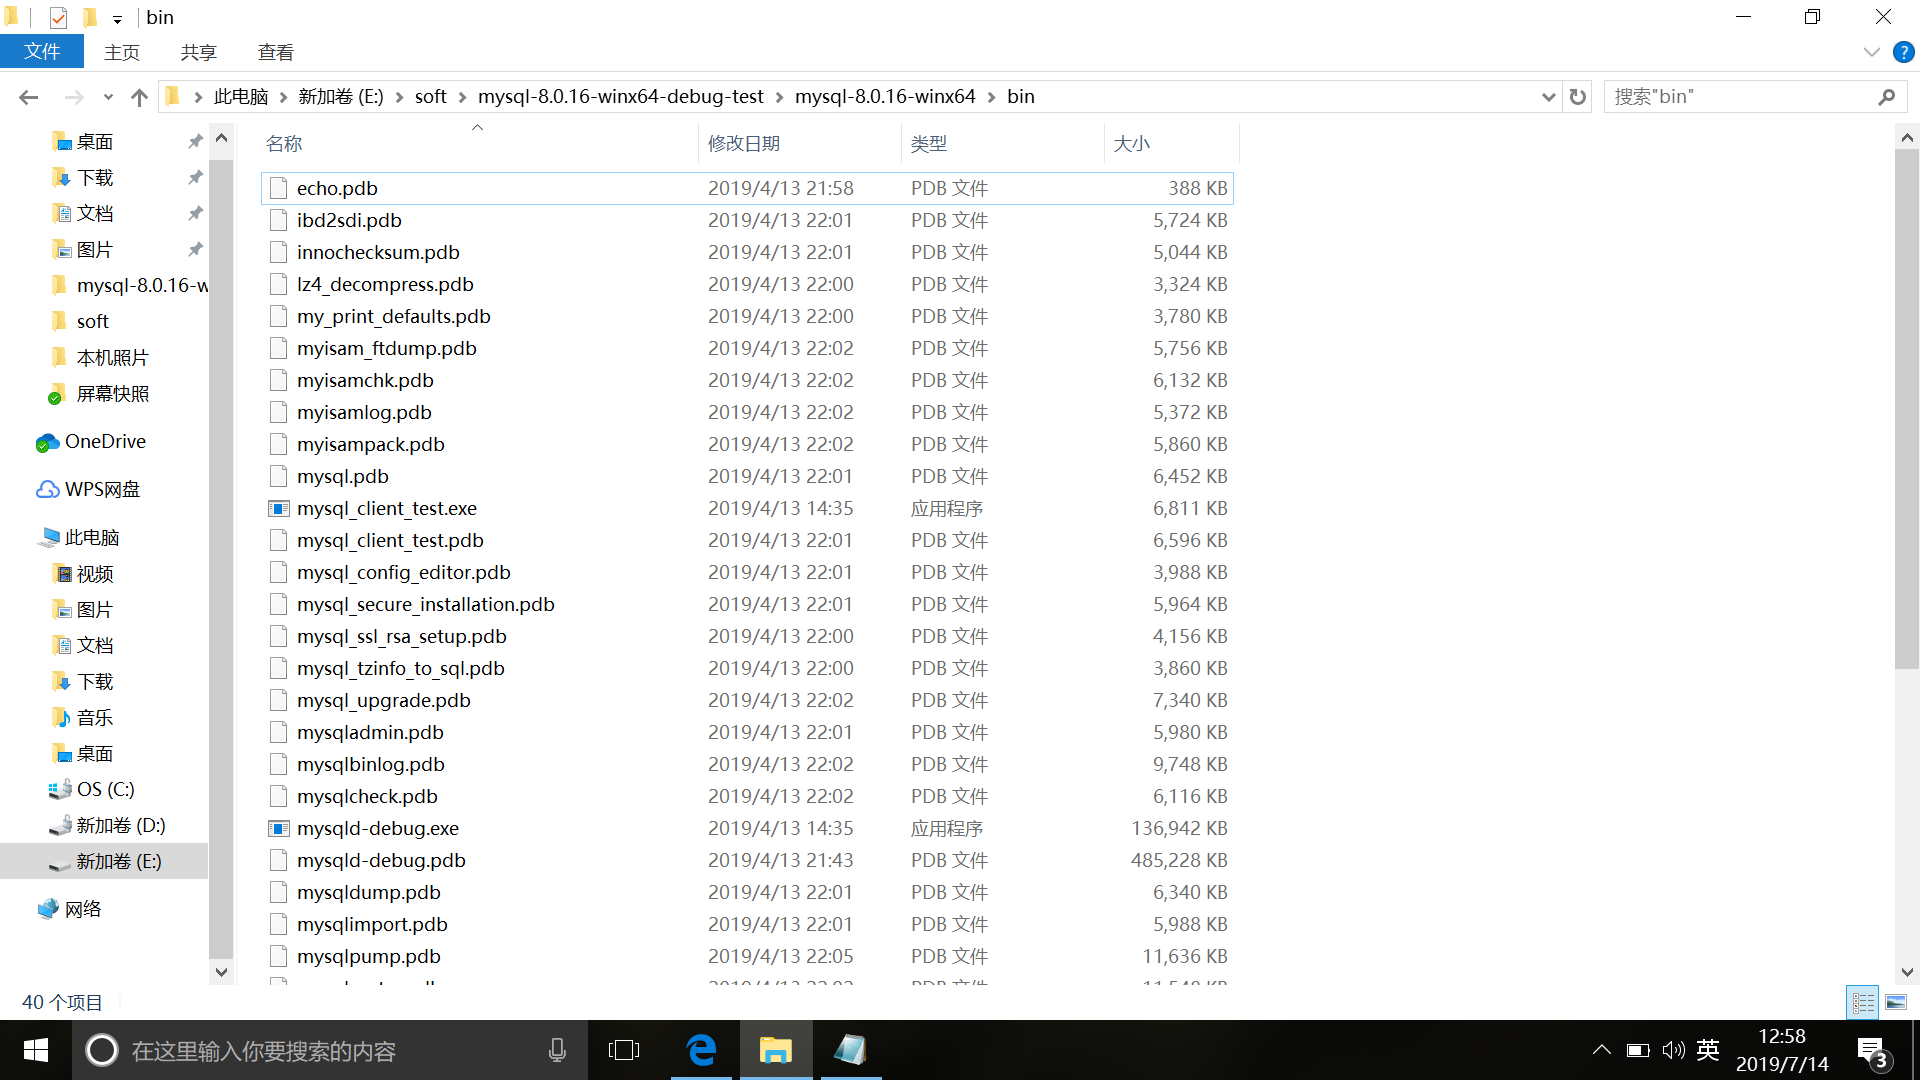Click the search magnifier icon
Screen dimensions: 1920x1080
pyautogui.click(x=1886, y=97)
